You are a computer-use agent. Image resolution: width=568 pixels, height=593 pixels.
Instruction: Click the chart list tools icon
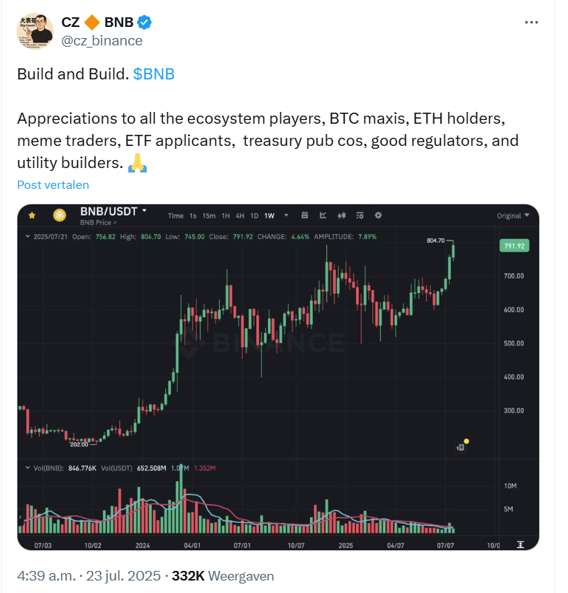pos(360,215)
